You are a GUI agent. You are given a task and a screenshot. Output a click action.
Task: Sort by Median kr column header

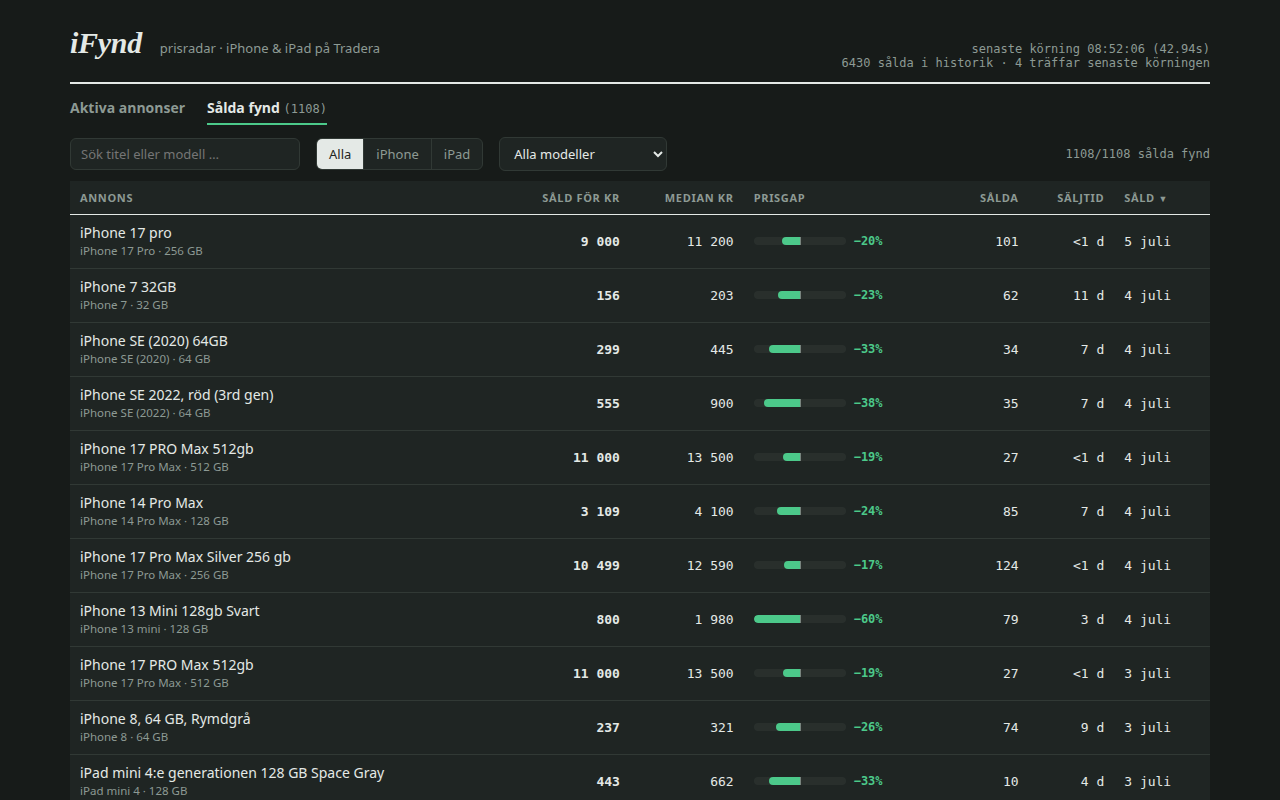click(699, 198)
